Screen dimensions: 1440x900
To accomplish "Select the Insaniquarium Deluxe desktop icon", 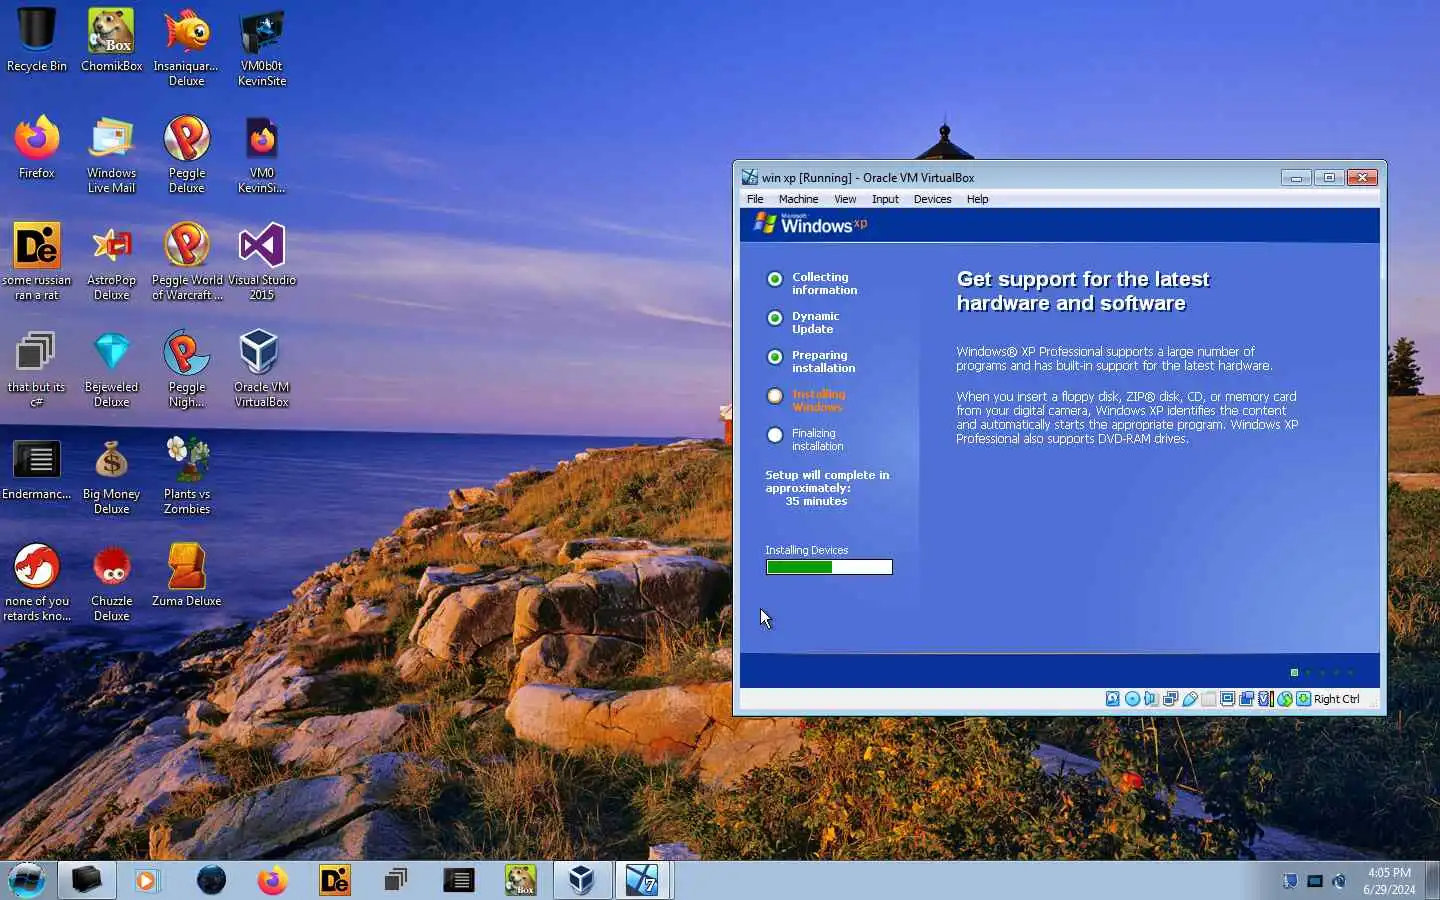I will 187,47.
